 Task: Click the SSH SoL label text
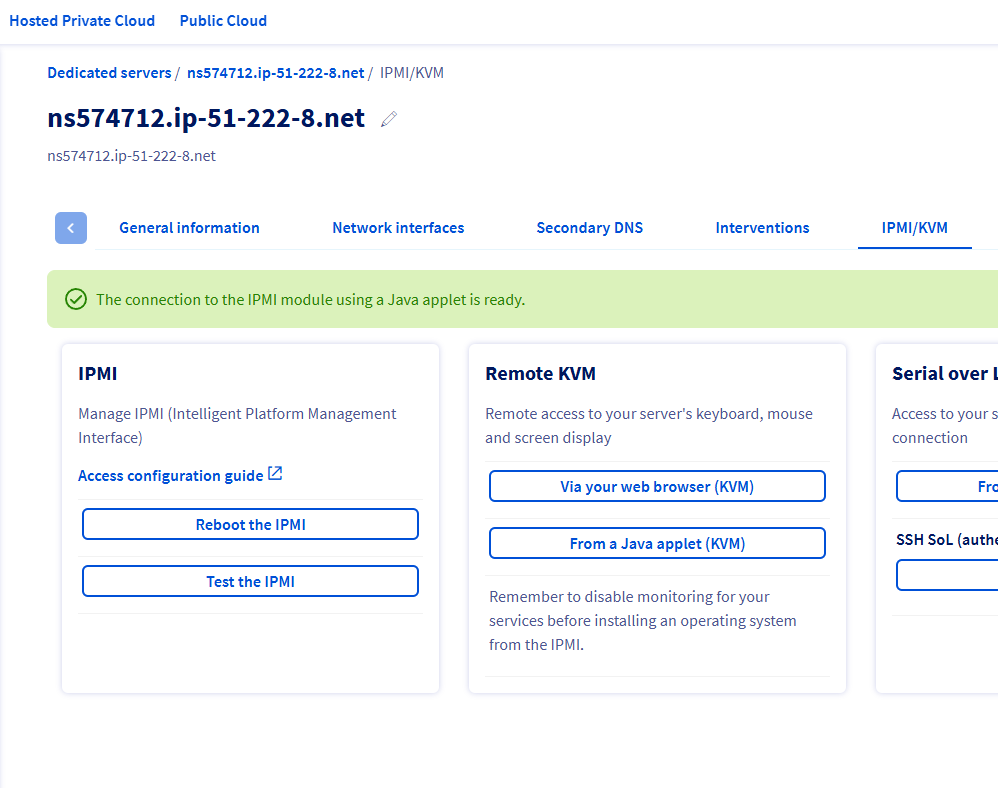pyautogui.click(x=946, y=540)
